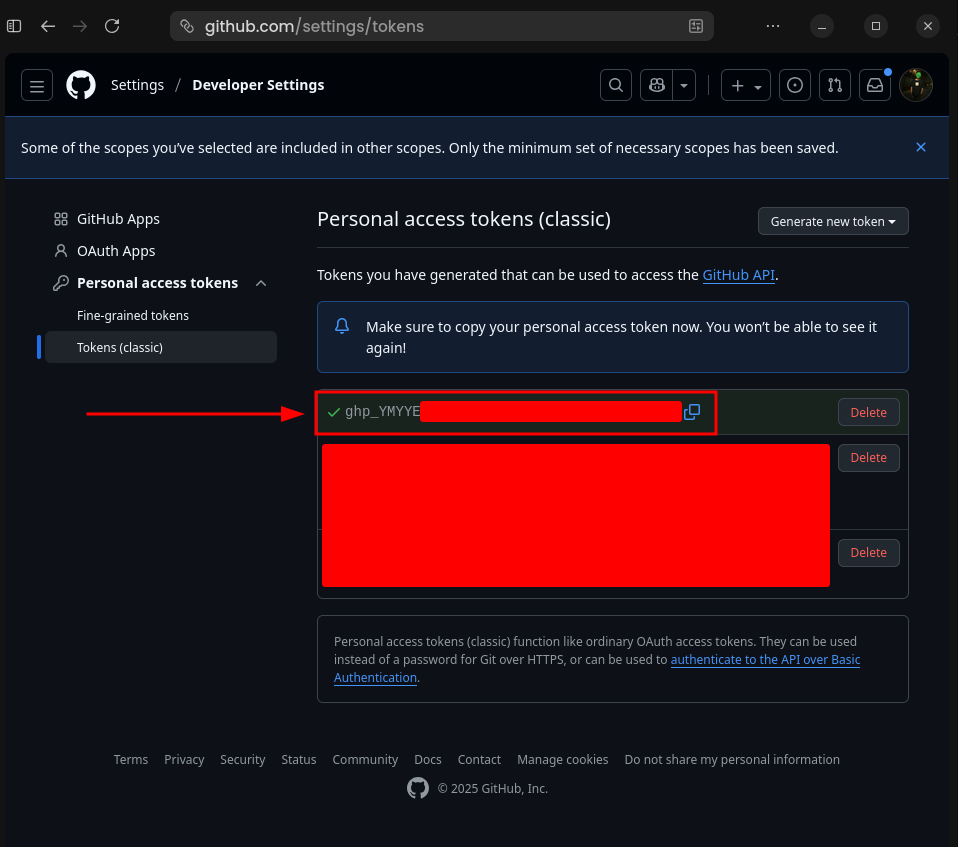Click the pull requests icon

[834, 85]
